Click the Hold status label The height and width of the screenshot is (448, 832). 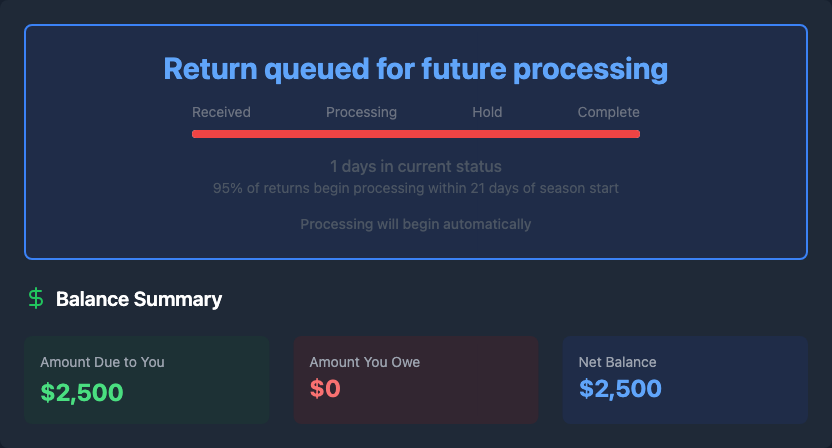(487, 112)
